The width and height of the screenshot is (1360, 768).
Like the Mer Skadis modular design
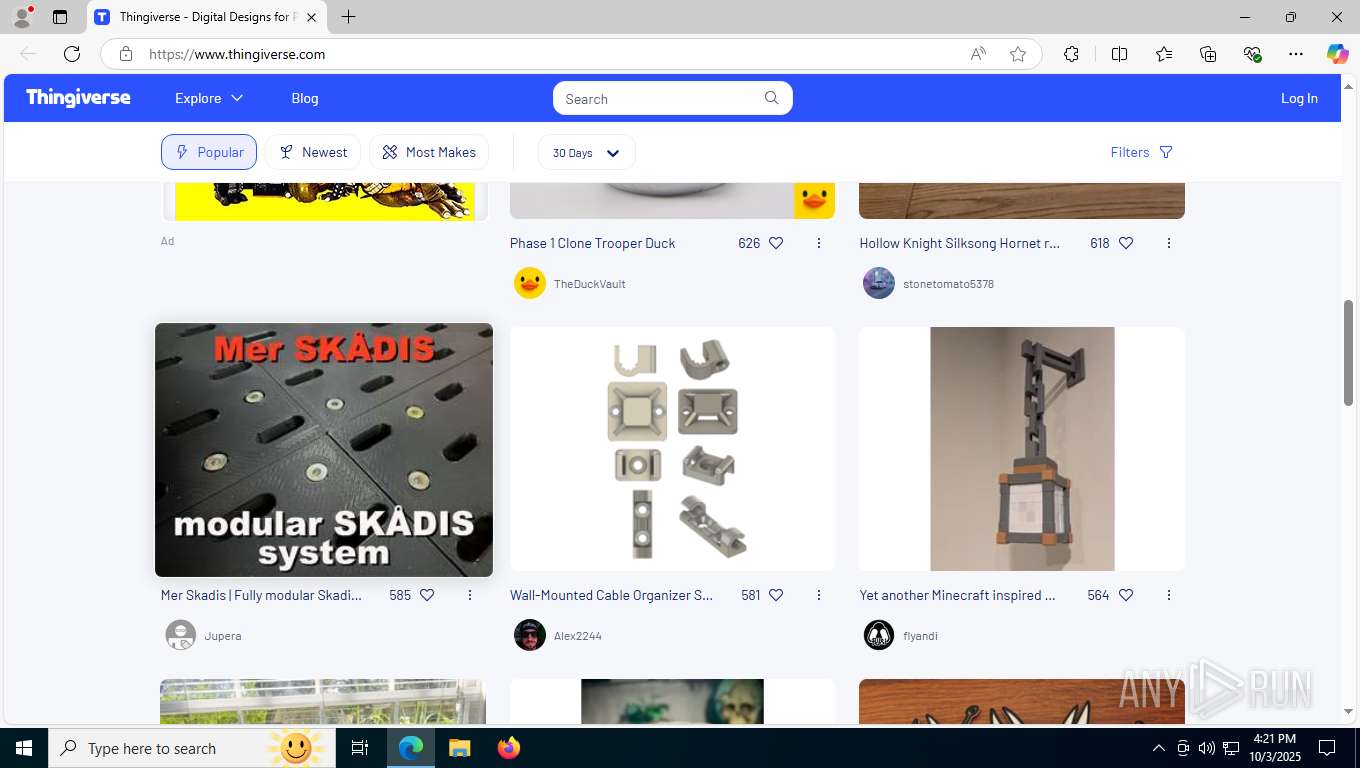(427, 595)
